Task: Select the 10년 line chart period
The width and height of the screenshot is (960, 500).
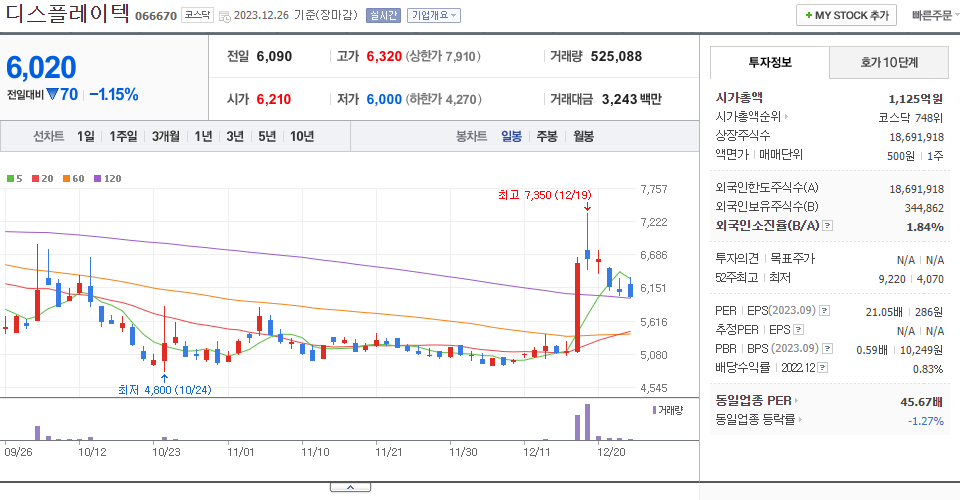Action: 302,136
